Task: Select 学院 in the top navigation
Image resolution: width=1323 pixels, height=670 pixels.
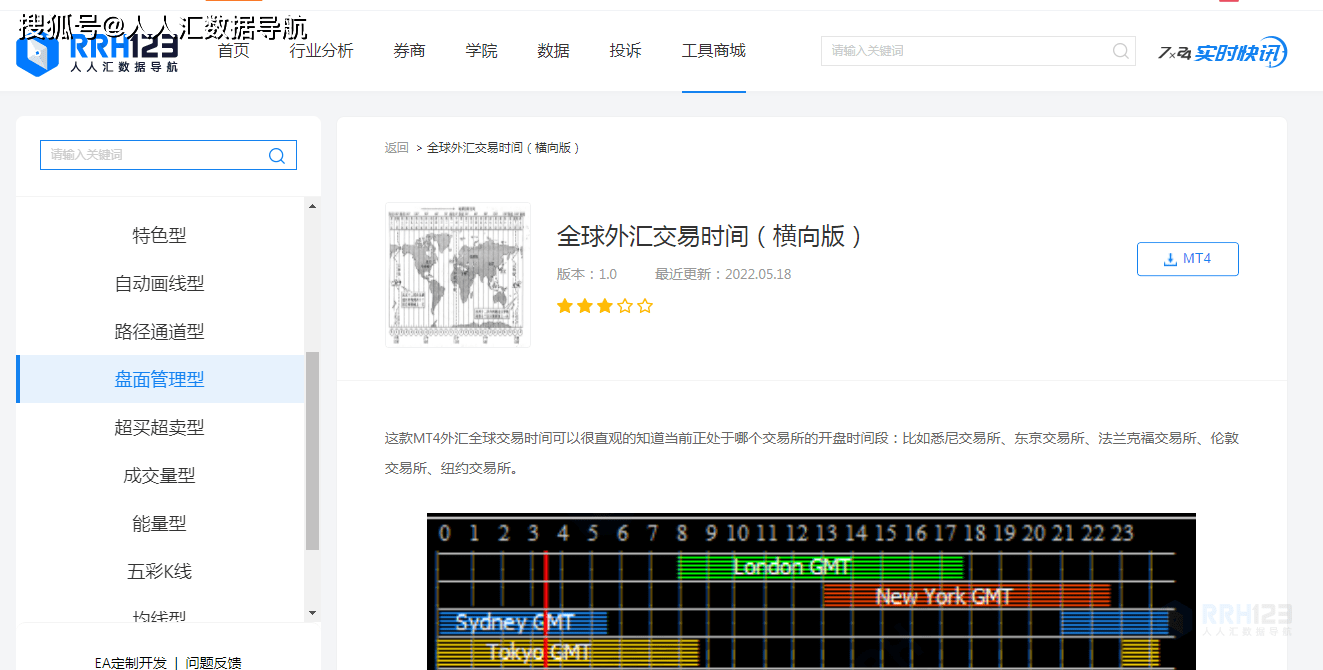Action: point(481,50)
